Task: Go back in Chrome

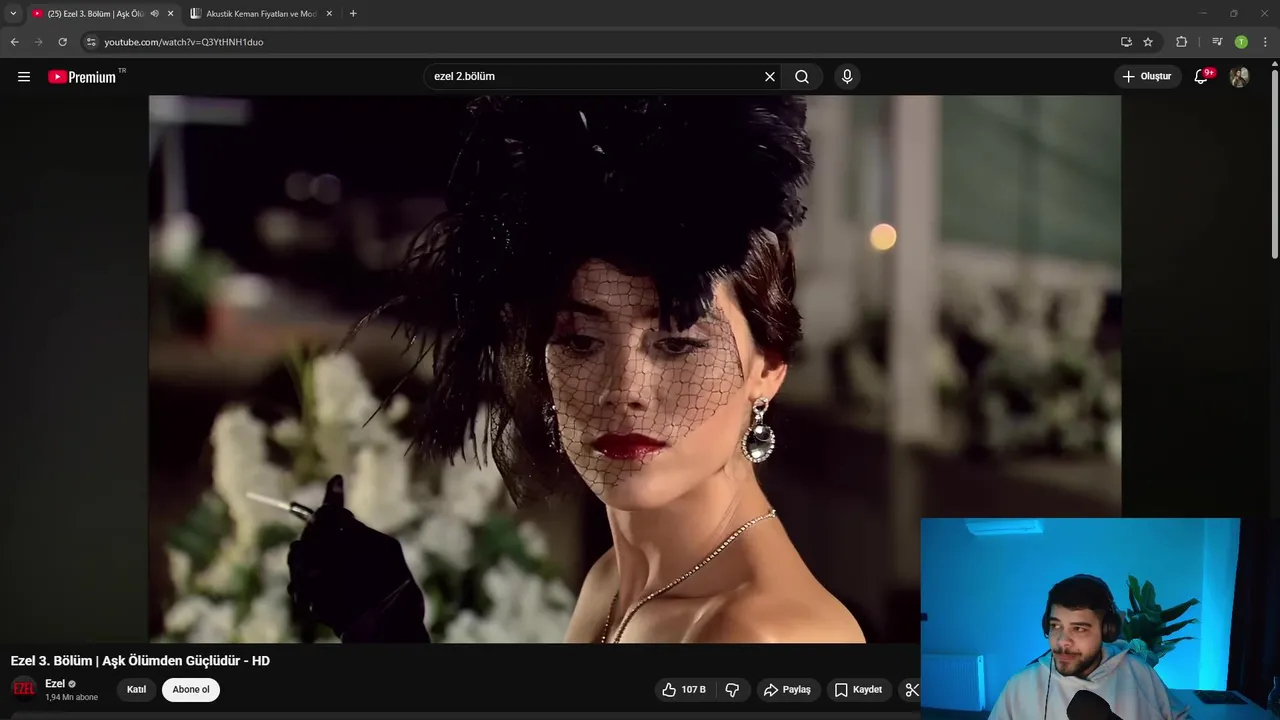Action: click(x=14, y=42)
